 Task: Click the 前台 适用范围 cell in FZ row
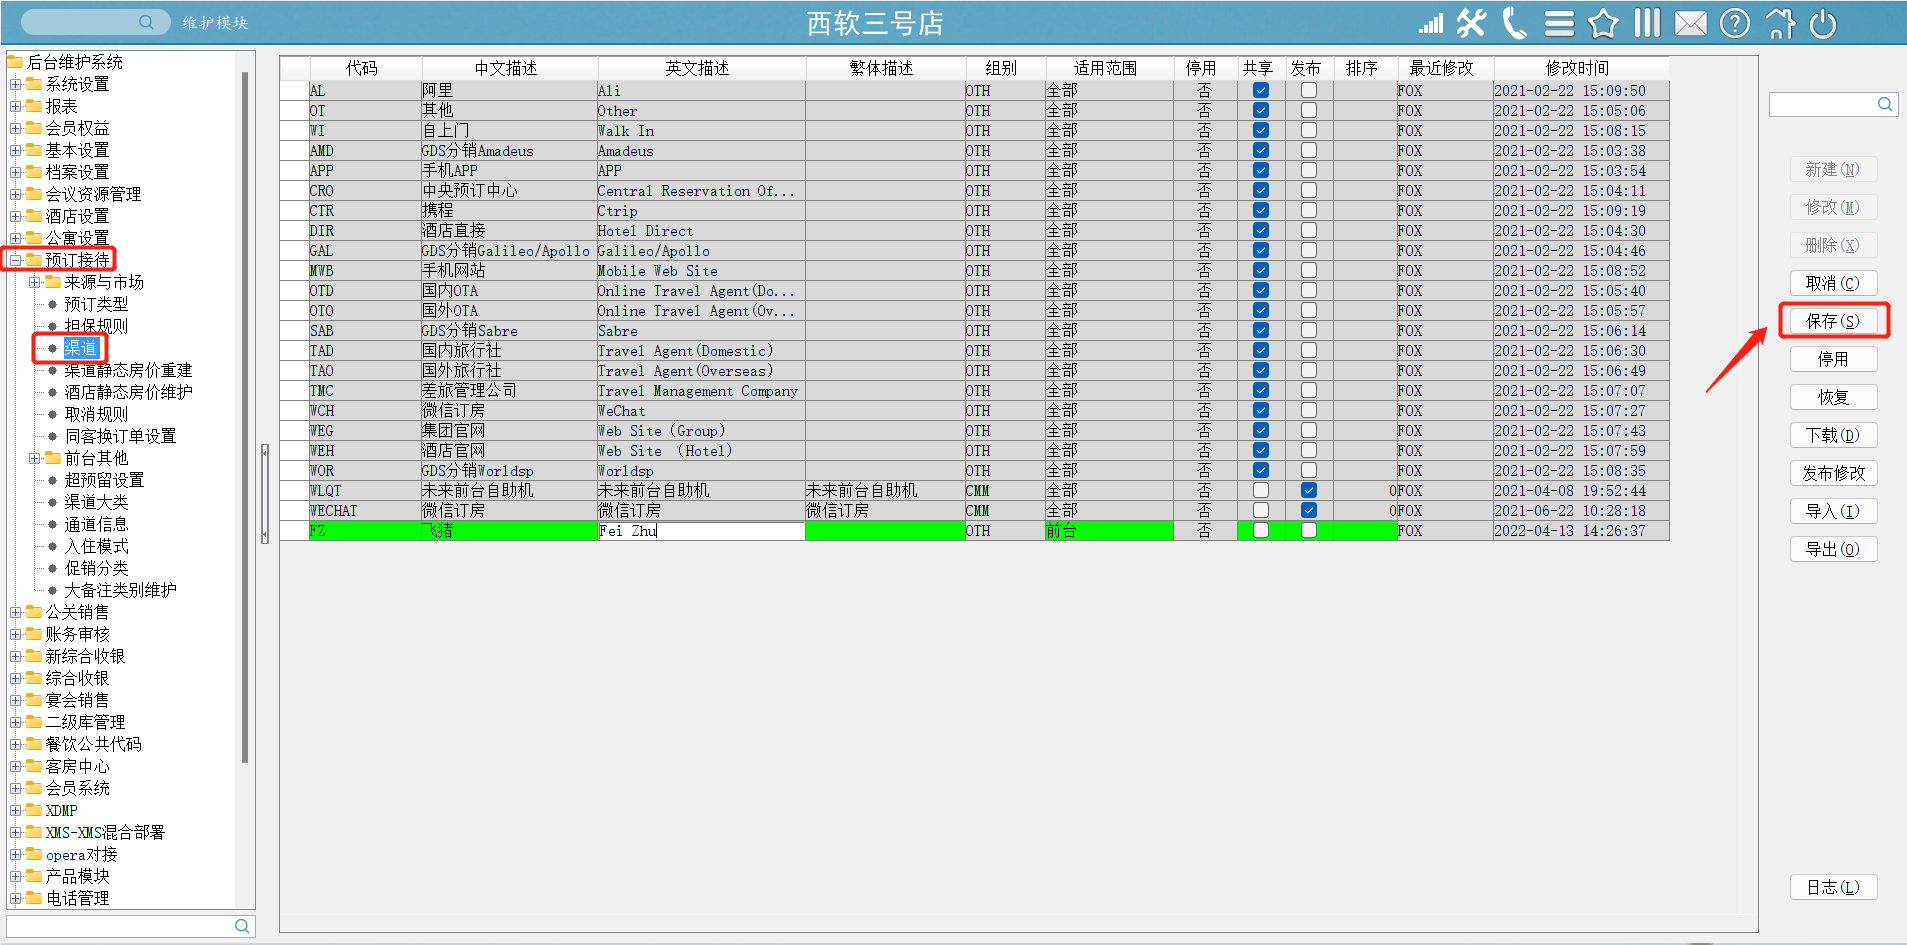pyautogui.click(x=1108, y=531)
